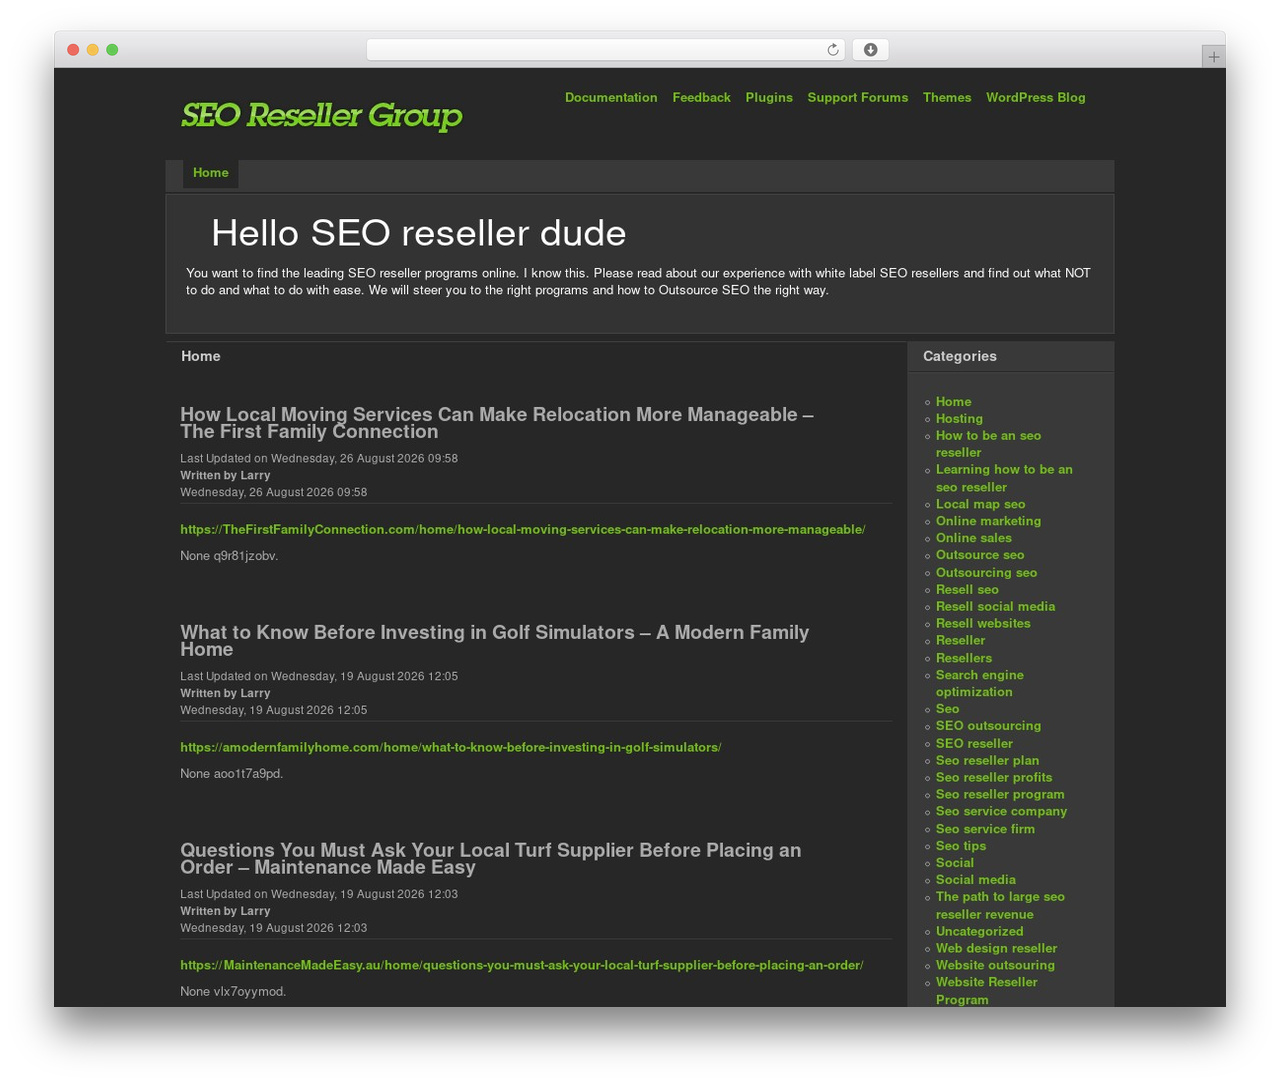
Task: Click the browser reload icon
Action: (832, 50)
